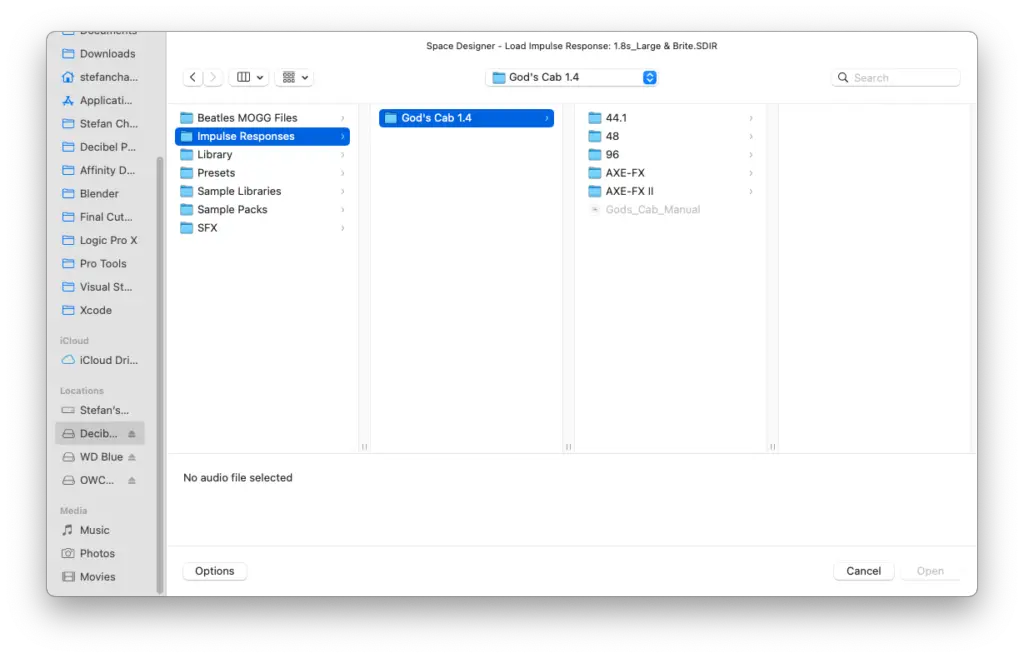
Task: Open the AXE-FX folder
Action: (x=671, y=173)
